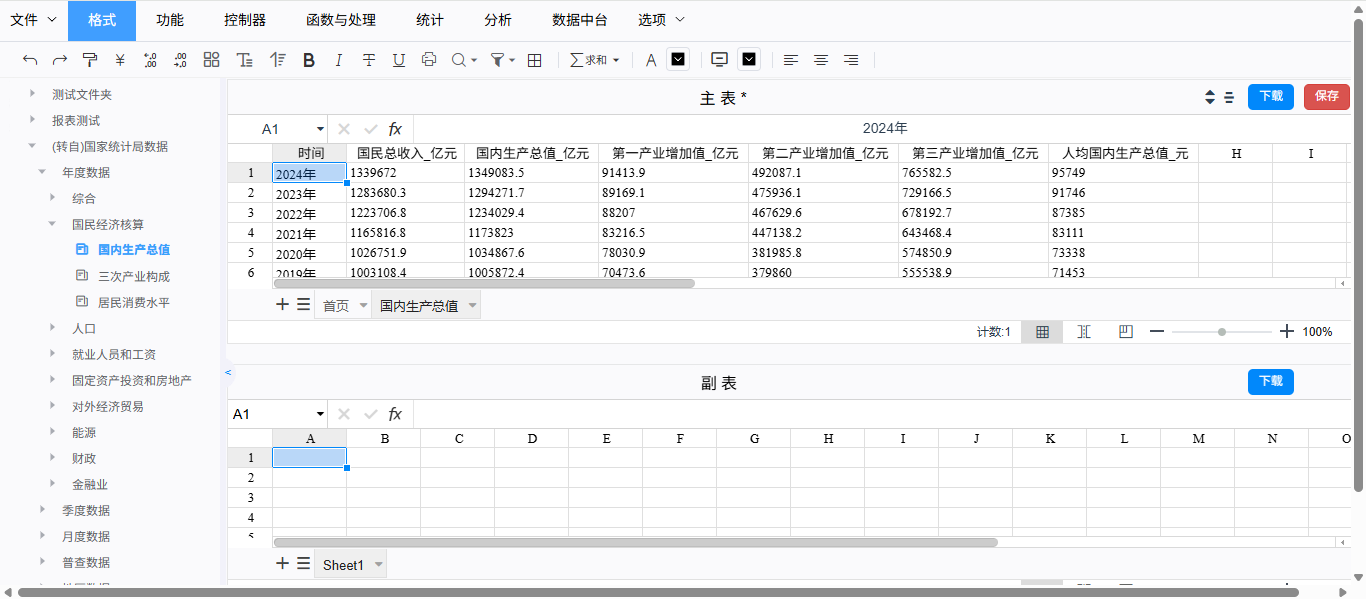Open the font color swatch beside the A icon
Screen dimensions: 1366x599
(679, 60)
